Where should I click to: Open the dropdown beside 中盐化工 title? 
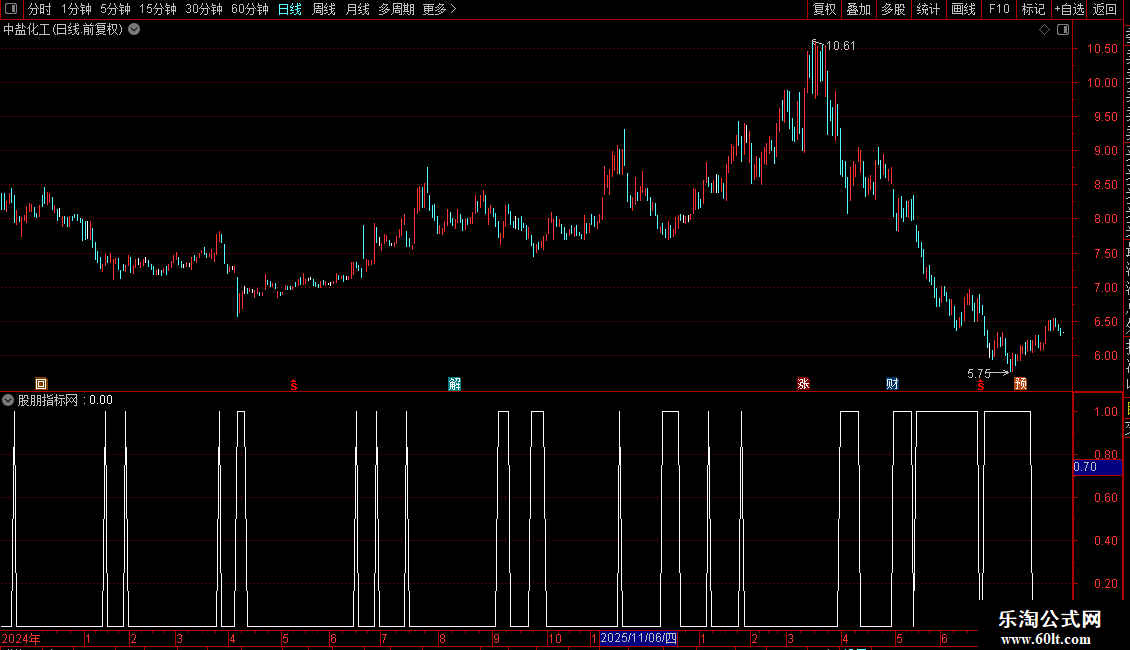134,30
